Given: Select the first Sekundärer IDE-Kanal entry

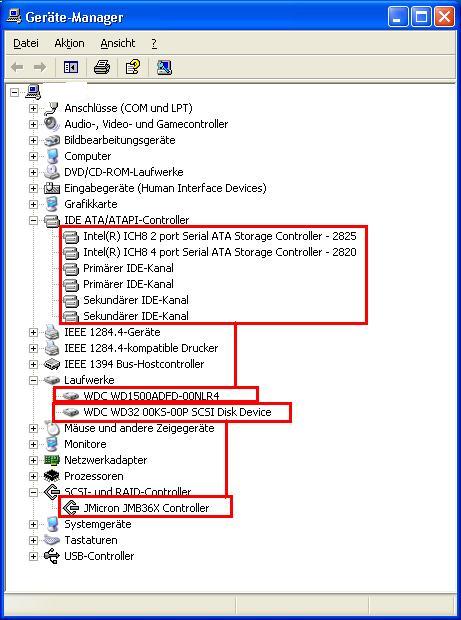Looking at the screenshot, I should pos(136,300).
